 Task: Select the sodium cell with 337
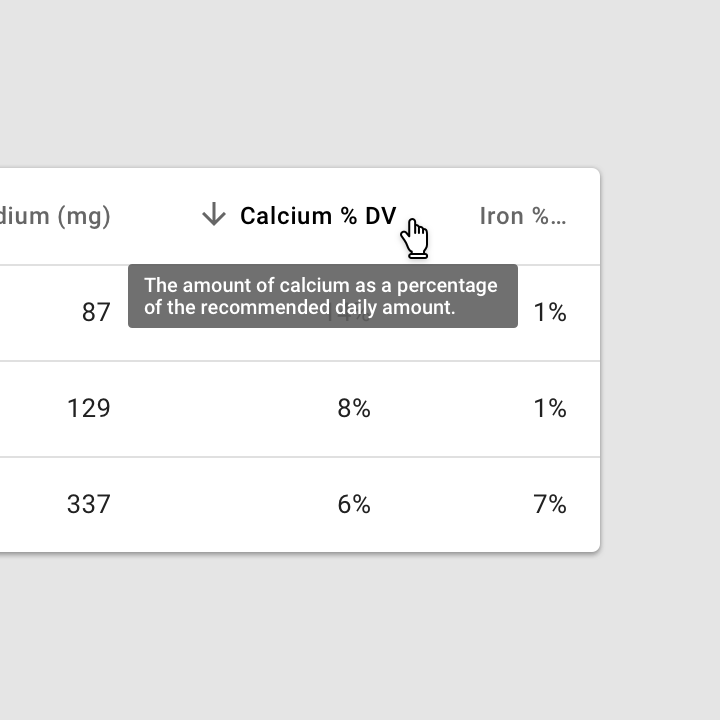click(89, 504)
